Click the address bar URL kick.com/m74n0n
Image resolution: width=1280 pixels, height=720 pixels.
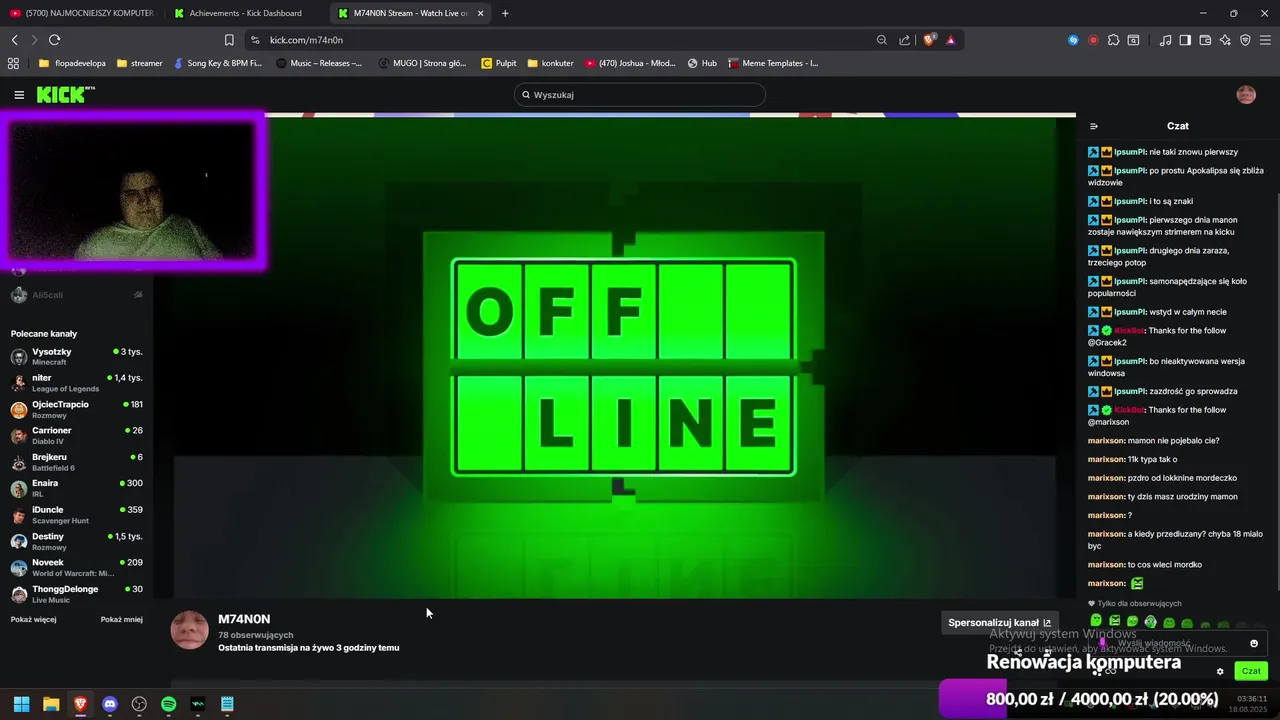click(x=306, y=40)
